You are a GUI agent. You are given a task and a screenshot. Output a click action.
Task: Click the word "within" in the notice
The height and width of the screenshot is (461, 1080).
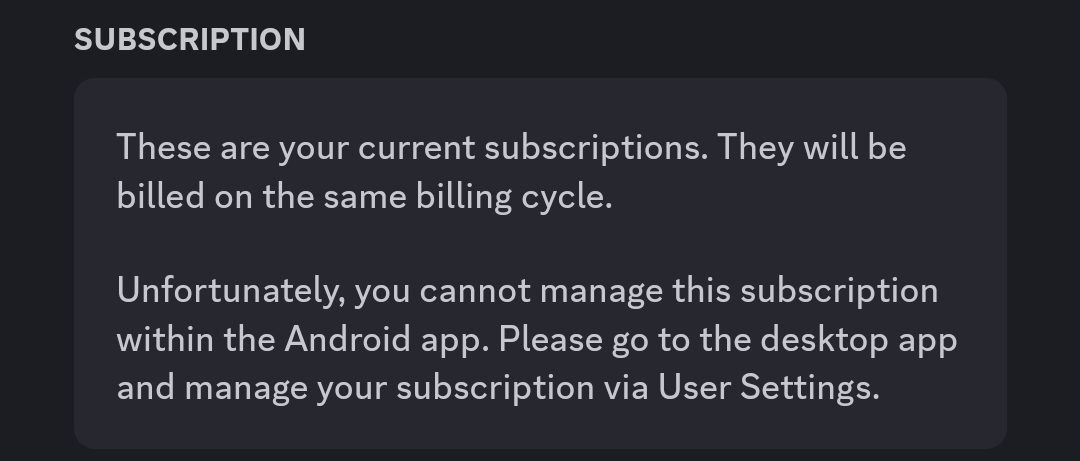click(x=165, y=339)
